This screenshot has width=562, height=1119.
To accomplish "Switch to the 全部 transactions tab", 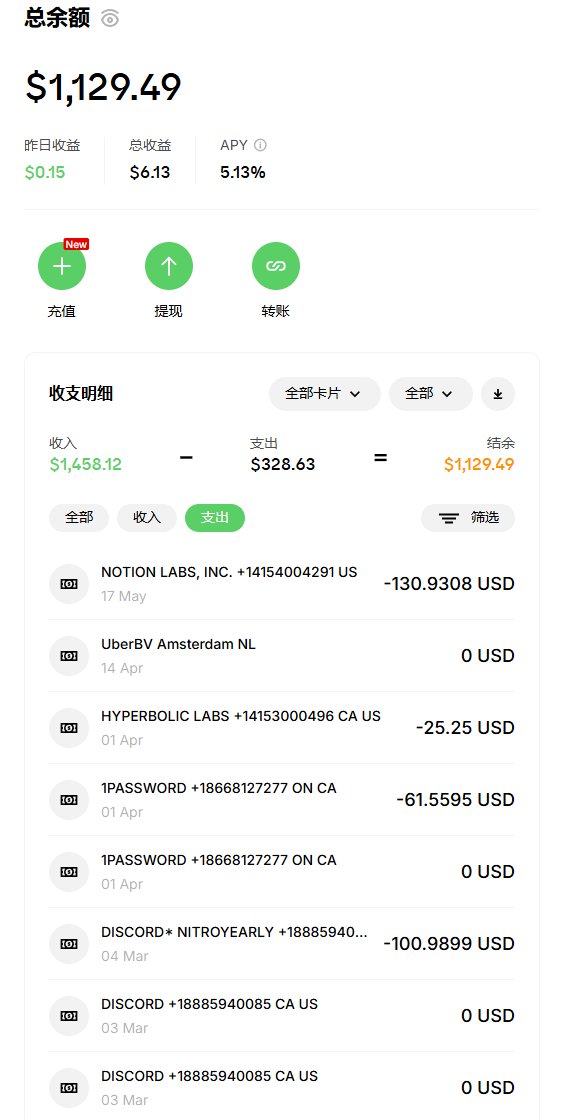I will 79,518.
